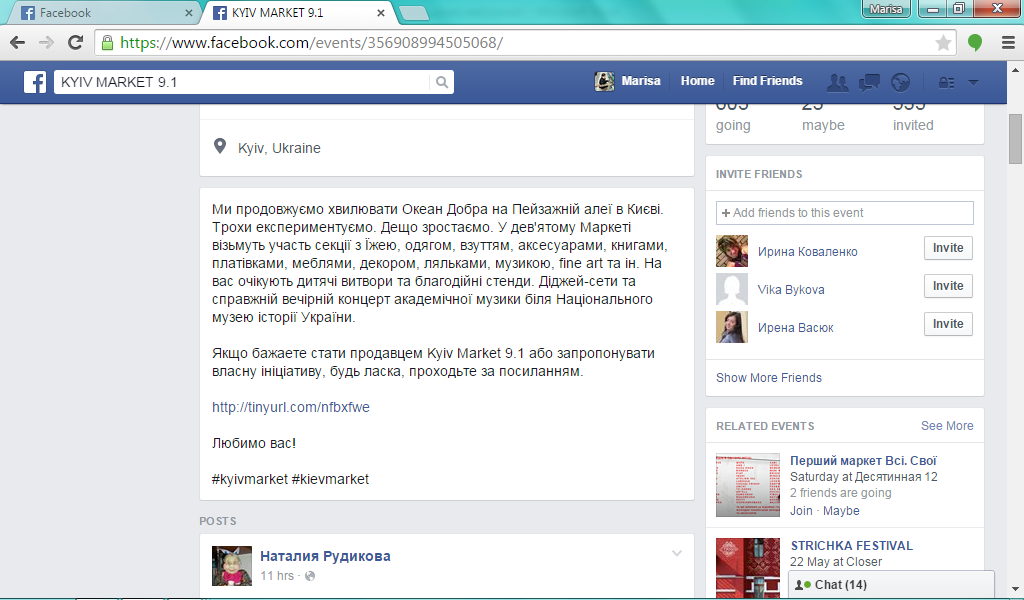Open Наталия Рудикова post avatar

point(232,566)
